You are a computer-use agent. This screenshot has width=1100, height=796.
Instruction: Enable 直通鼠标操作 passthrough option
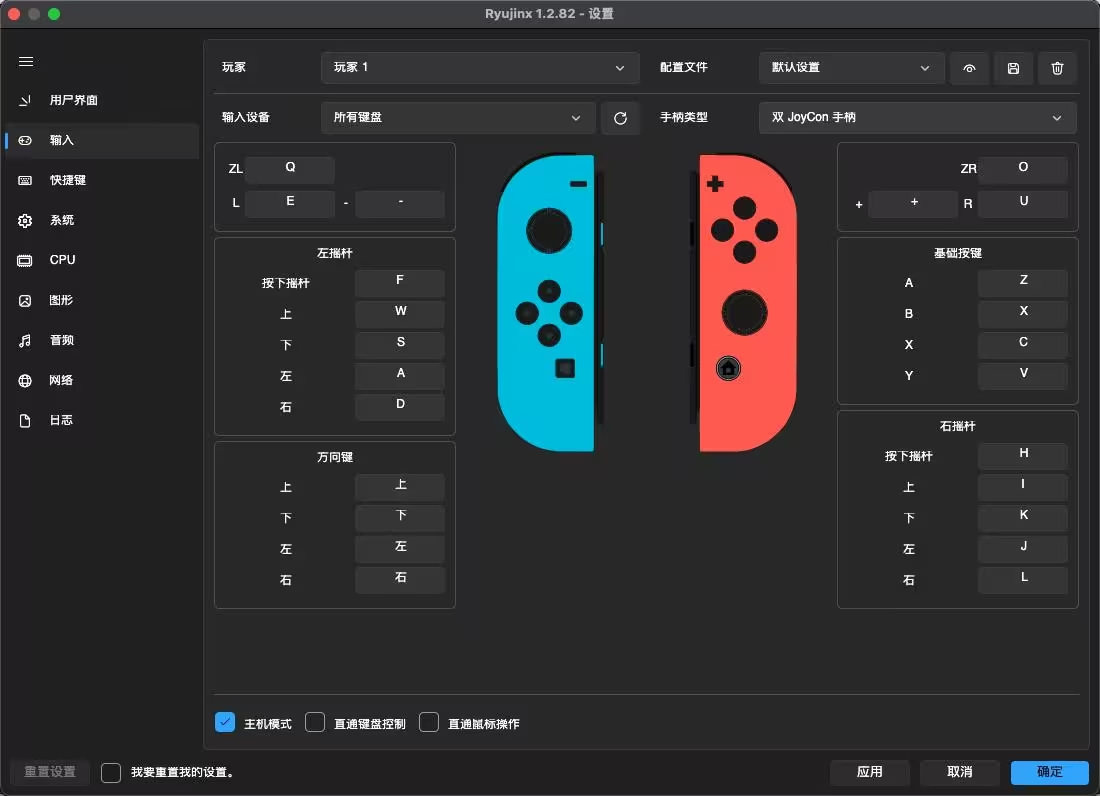click(x=429, y=722)
